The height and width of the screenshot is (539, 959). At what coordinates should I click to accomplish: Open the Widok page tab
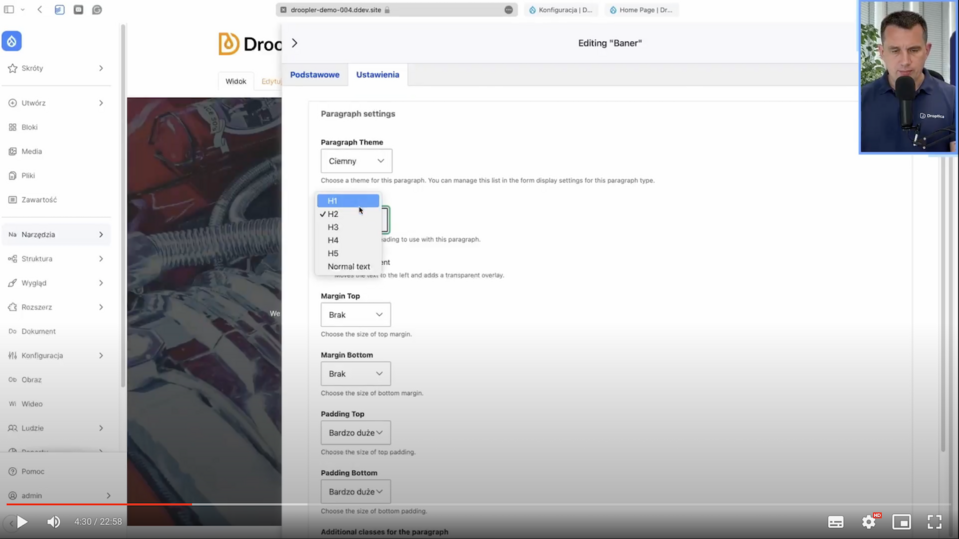[235, 81]
